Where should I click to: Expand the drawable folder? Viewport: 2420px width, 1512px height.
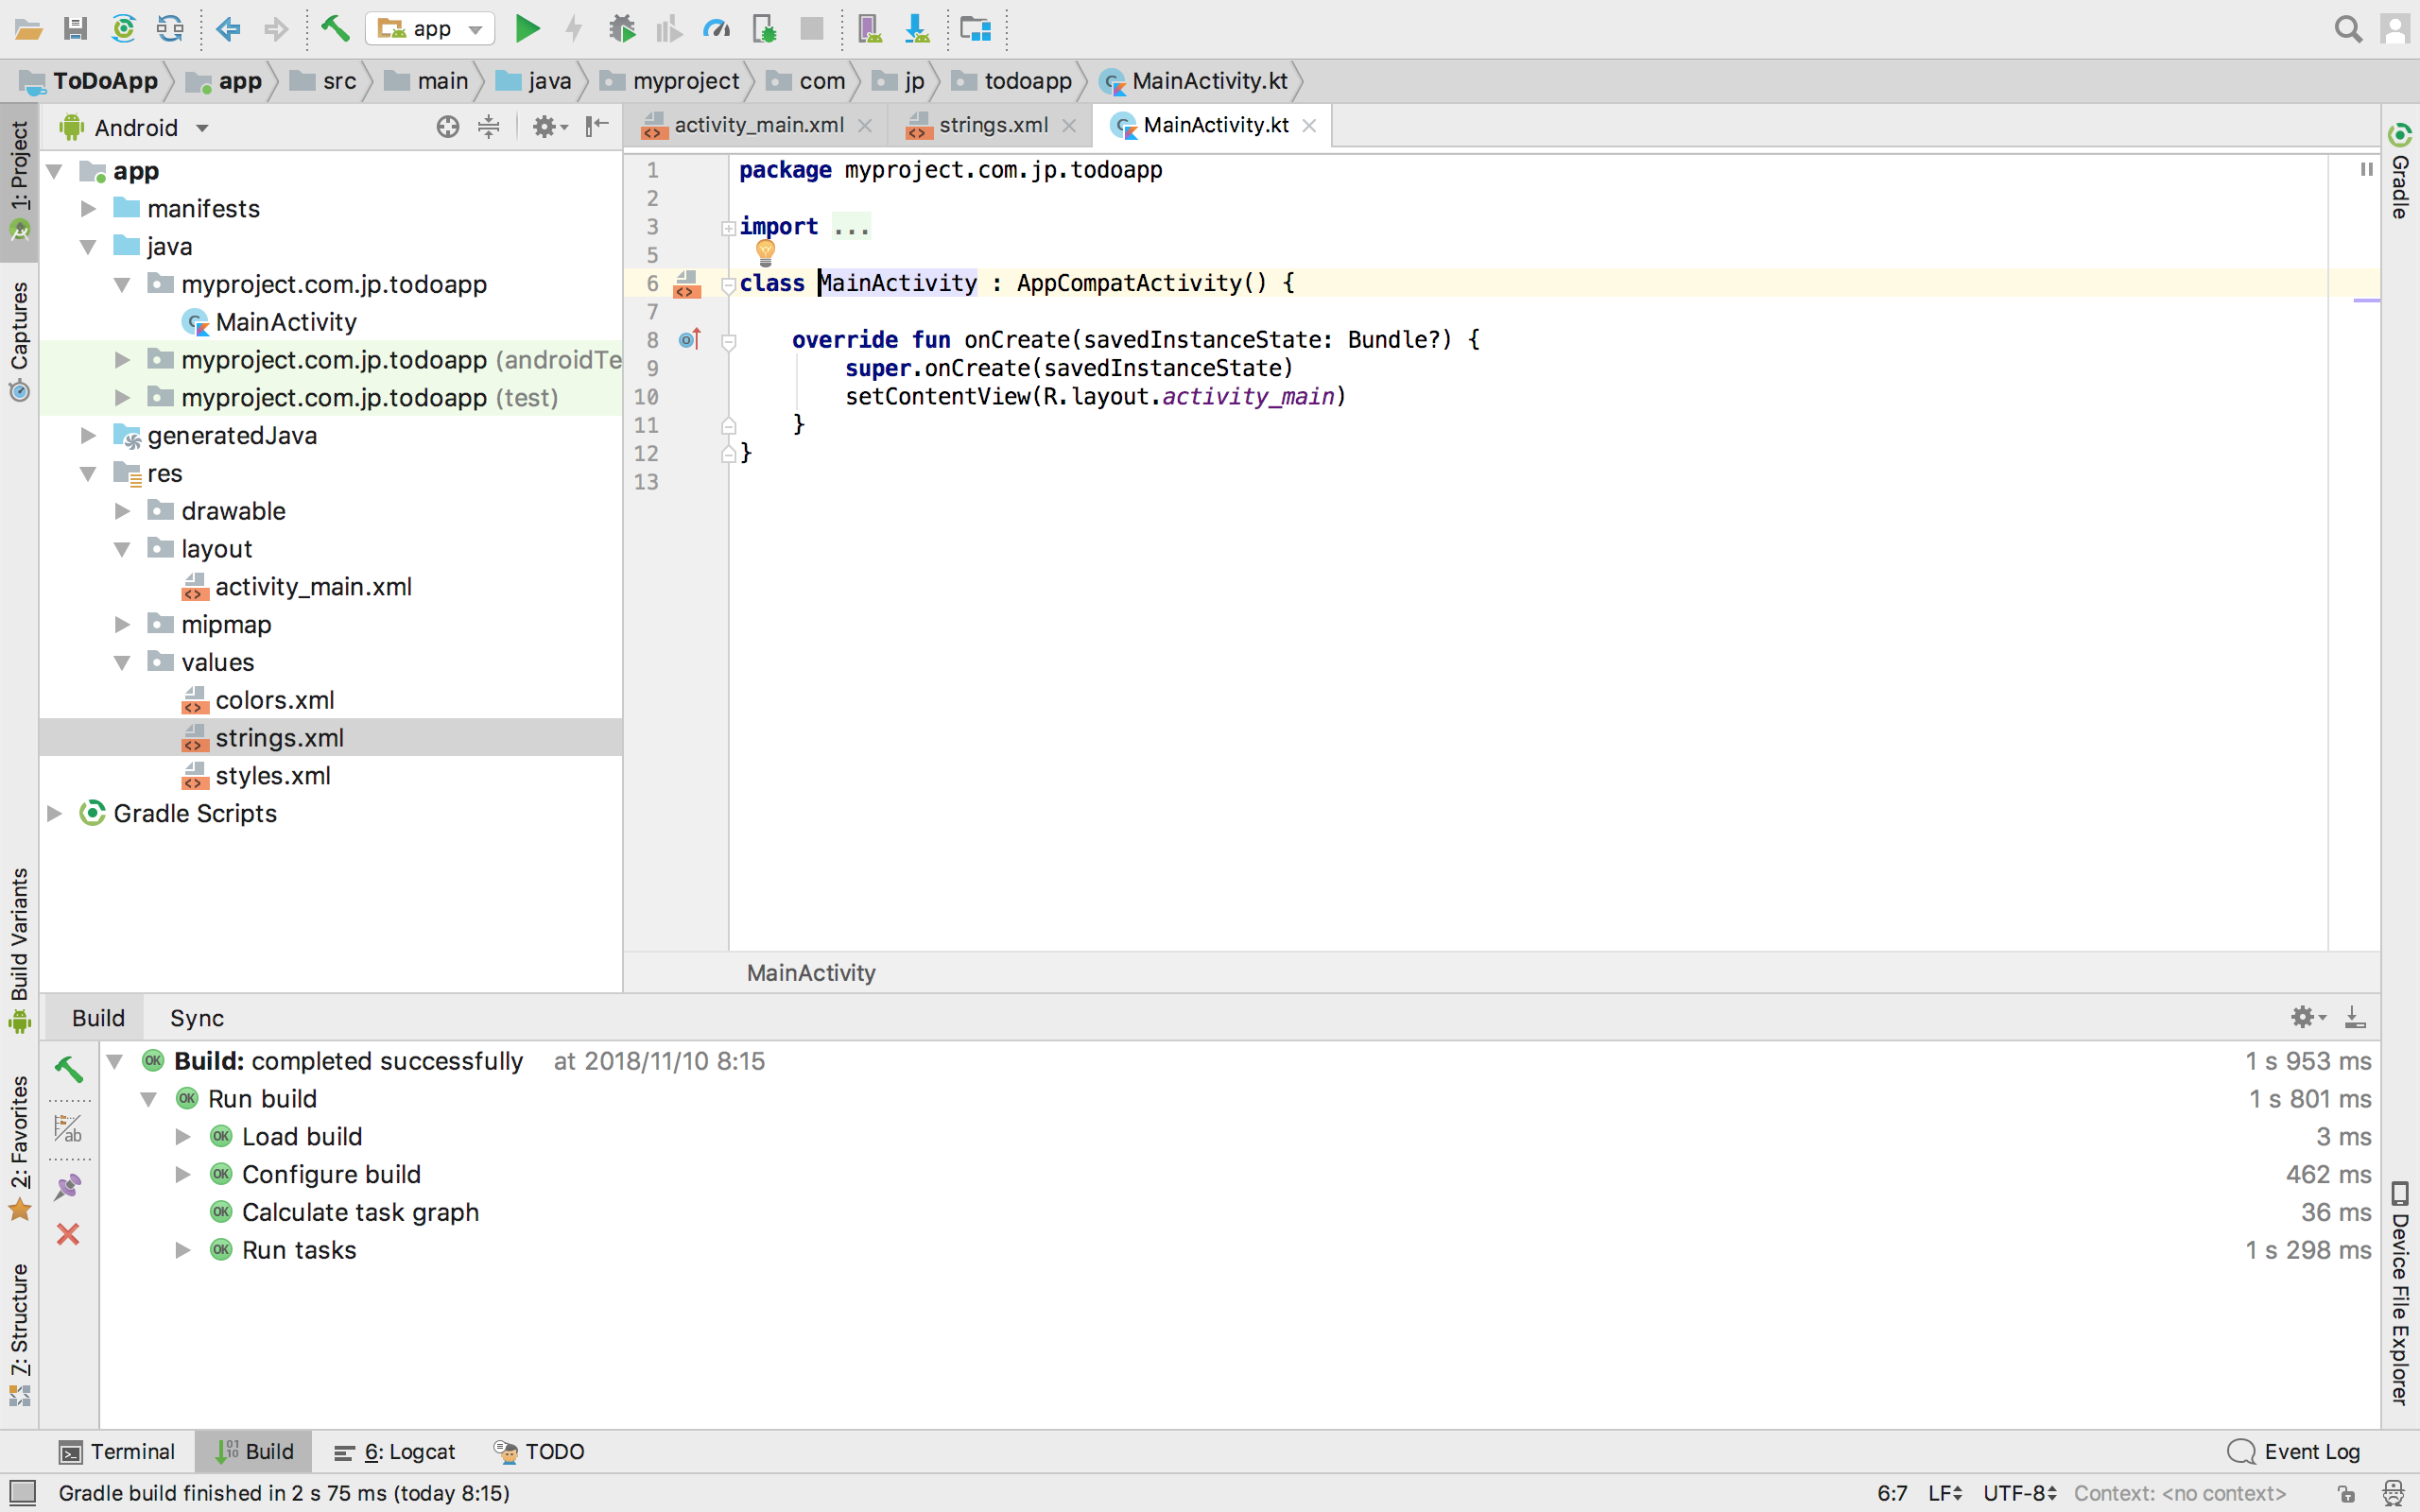(122, 511)
